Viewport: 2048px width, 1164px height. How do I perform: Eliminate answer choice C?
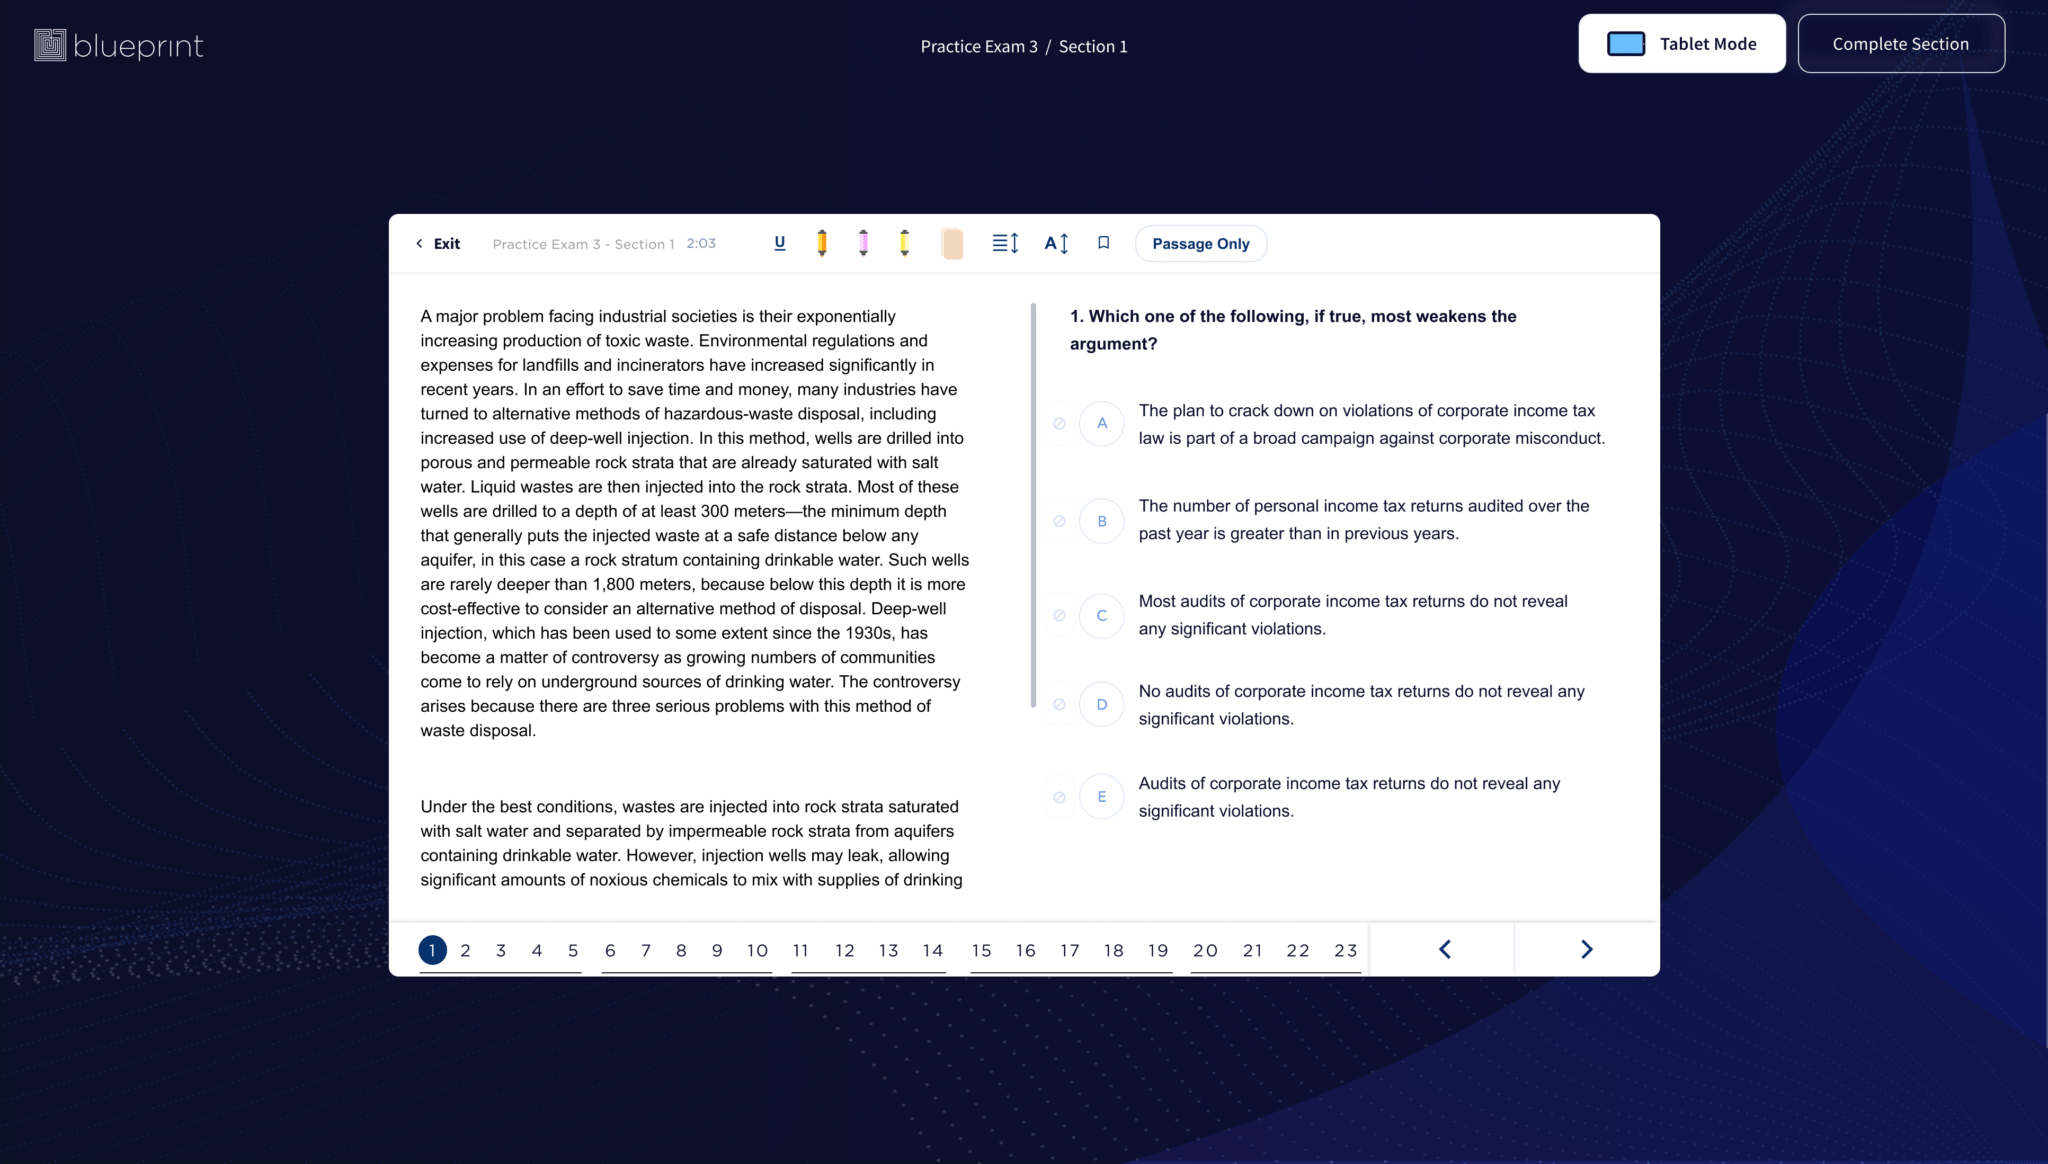pos(1059,616)
